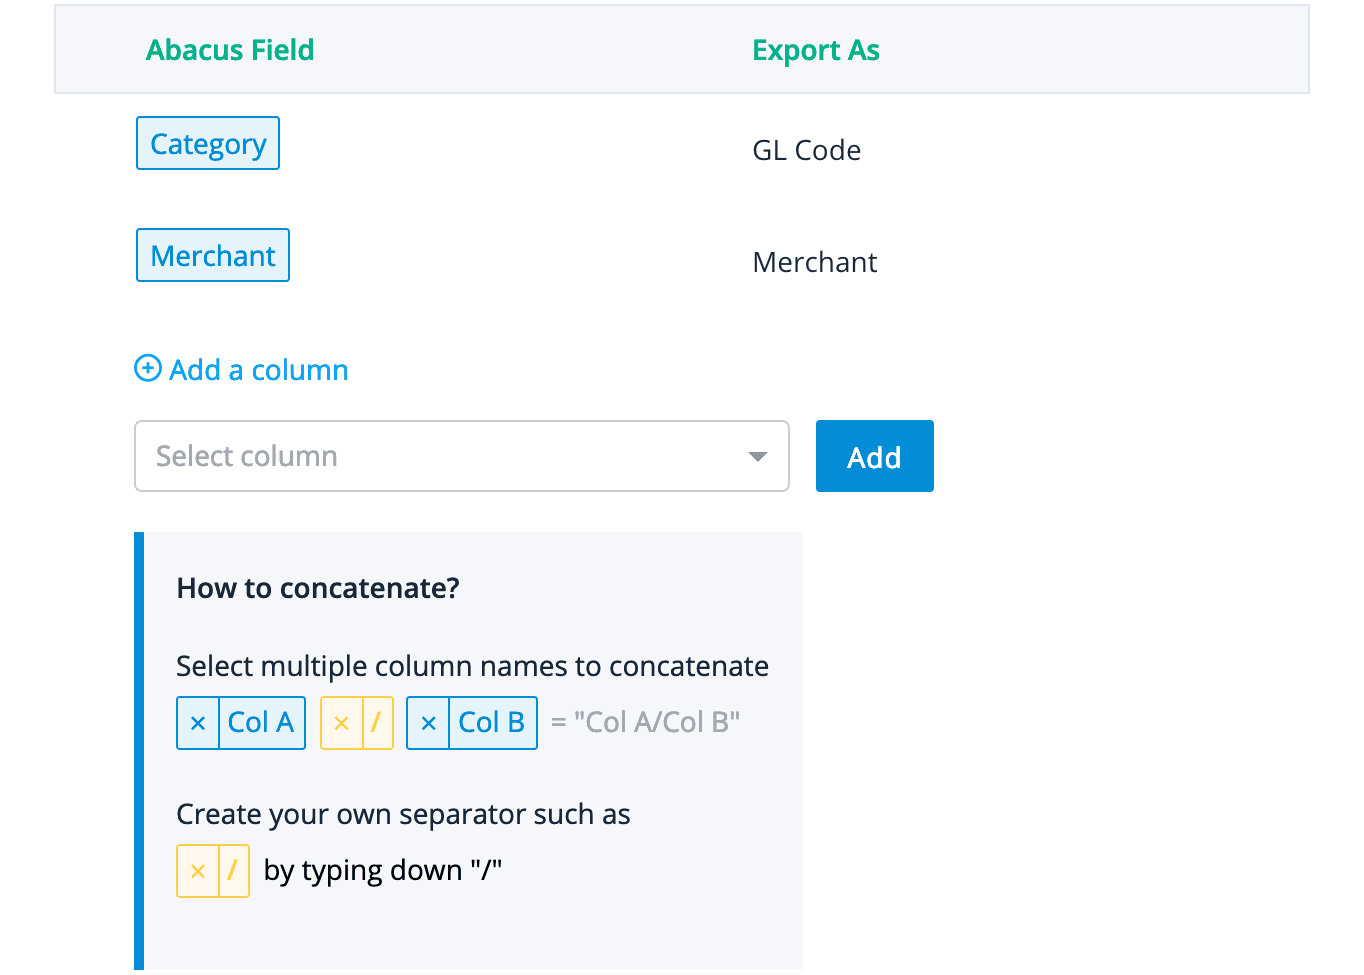Select the Category field tag
This screenshot has width=1364, height=975.
tap(208, 144)
